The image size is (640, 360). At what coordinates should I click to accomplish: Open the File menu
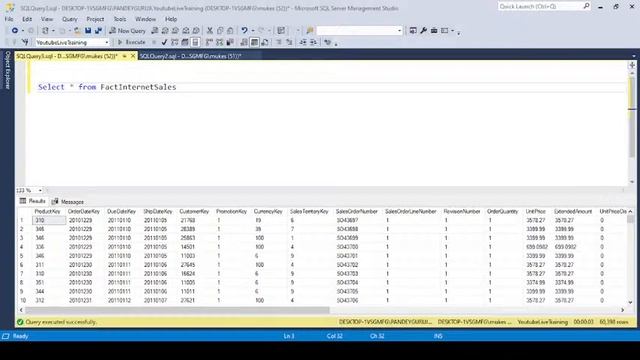point(9,19)
